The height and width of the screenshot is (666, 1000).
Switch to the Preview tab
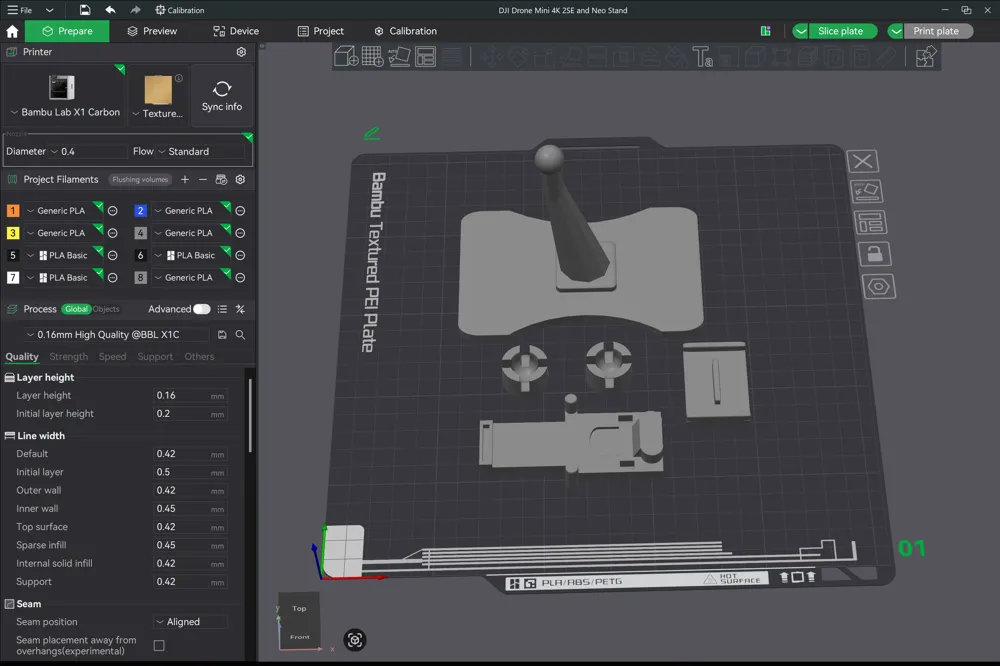[x=152, y=31]
